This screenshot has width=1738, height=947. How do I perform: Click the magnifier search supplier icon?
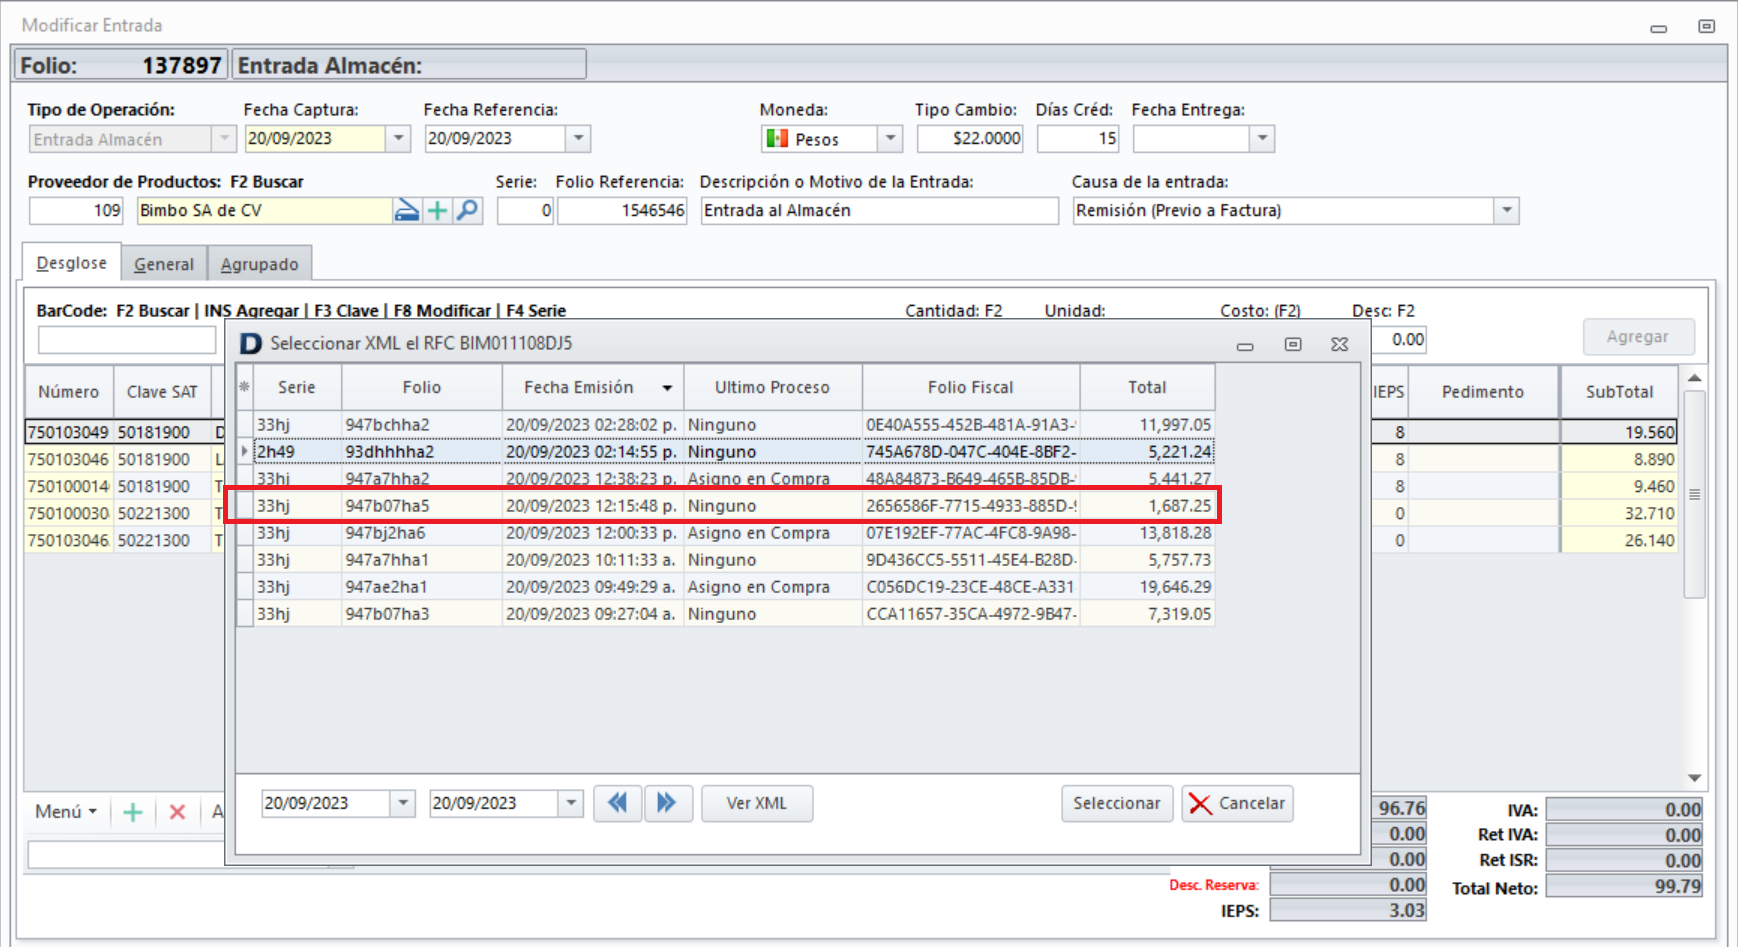click(x=467, y=211)
